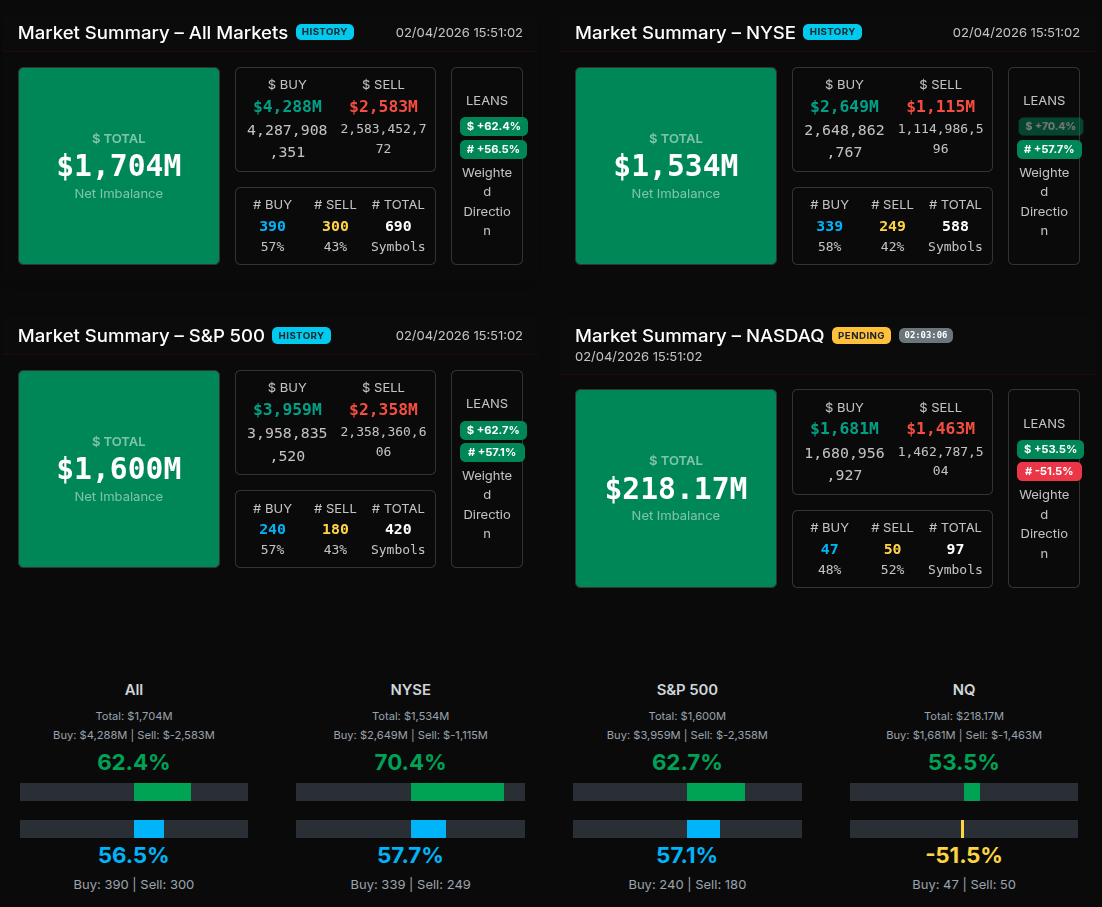Image resolution: width=1102 pixels, height=907 pixels.
Task: Click the faded $ +70.4% NYSE badge
Action: click(1050, 126)
